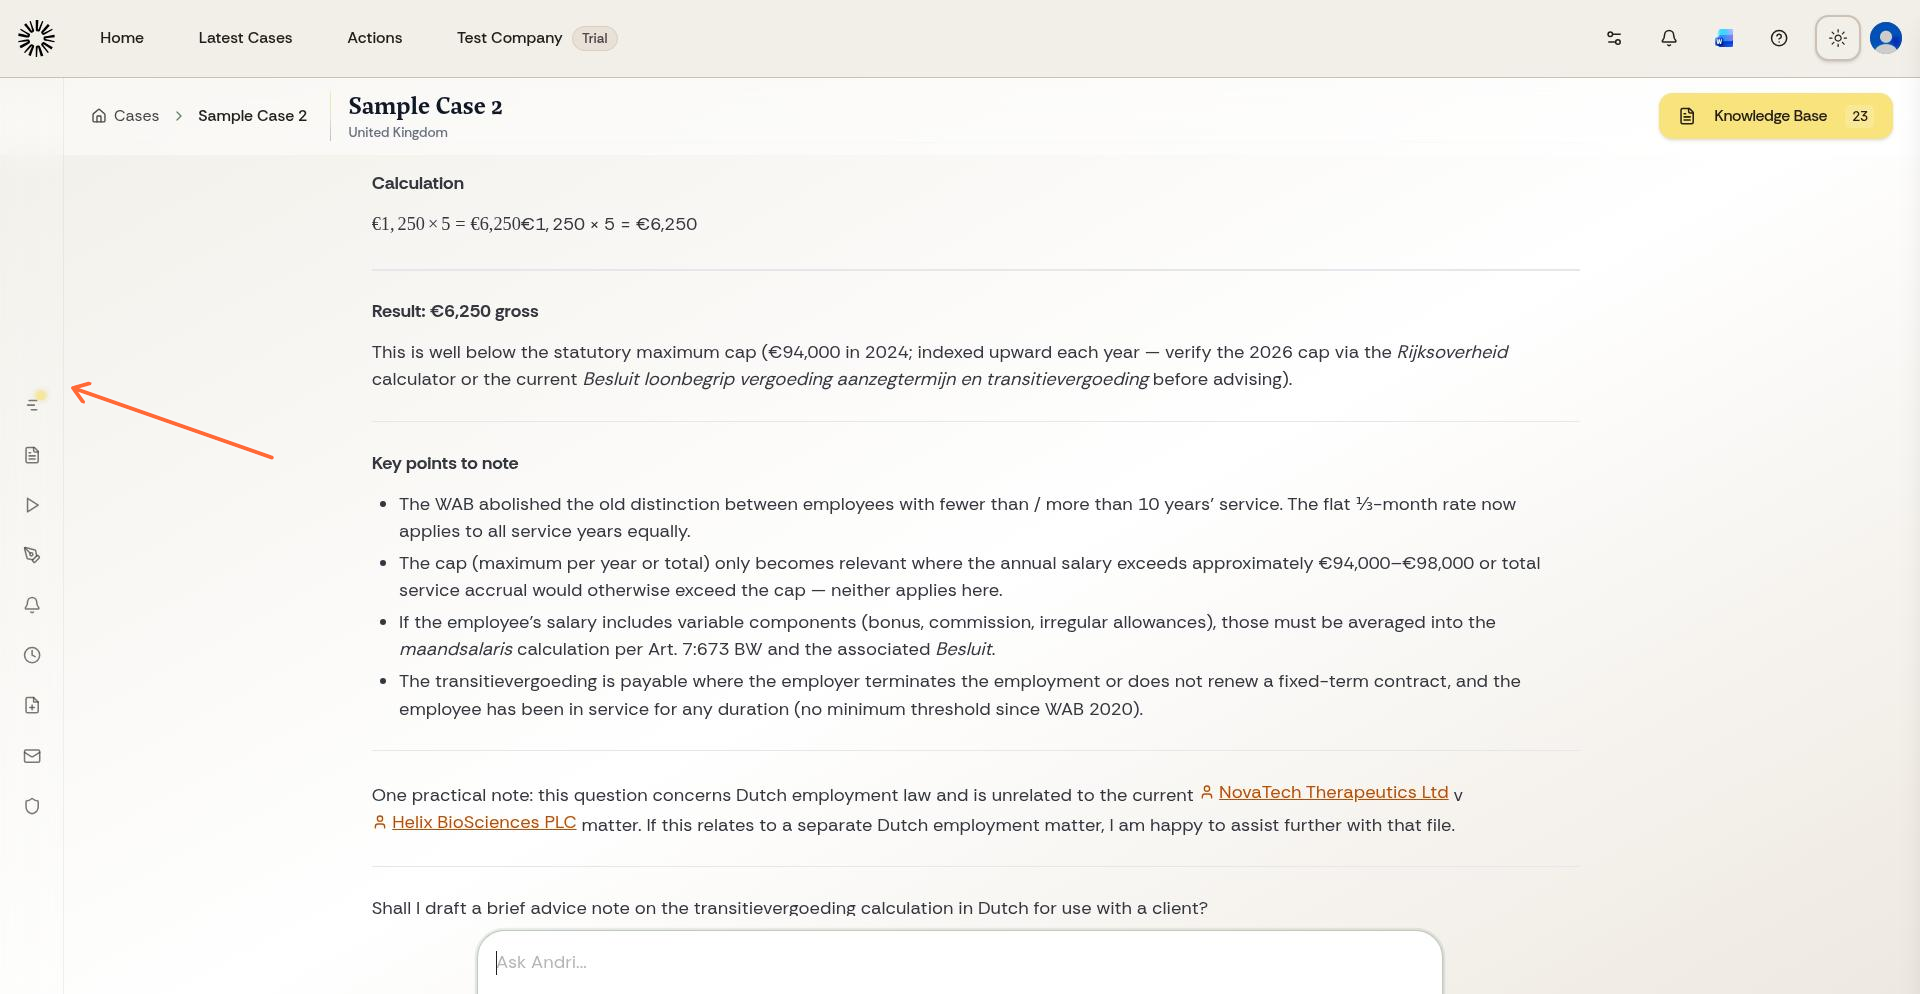1920x994 pixels.
Task: Open notifications bell in top bar
Action: pyautogui.click(x=1669, y=38)
